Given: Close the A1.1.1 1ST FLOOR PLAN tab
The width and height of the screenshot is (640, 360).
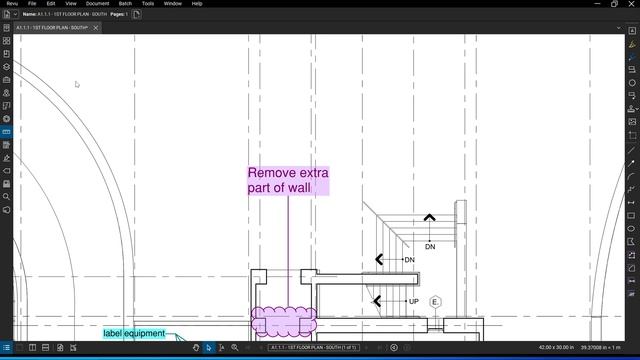Looking at the screenshot, I should [x=96, y=28].
